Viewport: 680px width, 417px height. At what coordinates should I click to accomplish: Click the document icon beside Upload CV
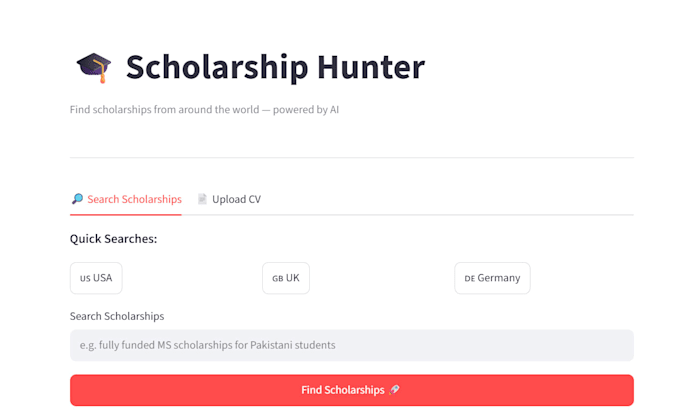(202, 199)
